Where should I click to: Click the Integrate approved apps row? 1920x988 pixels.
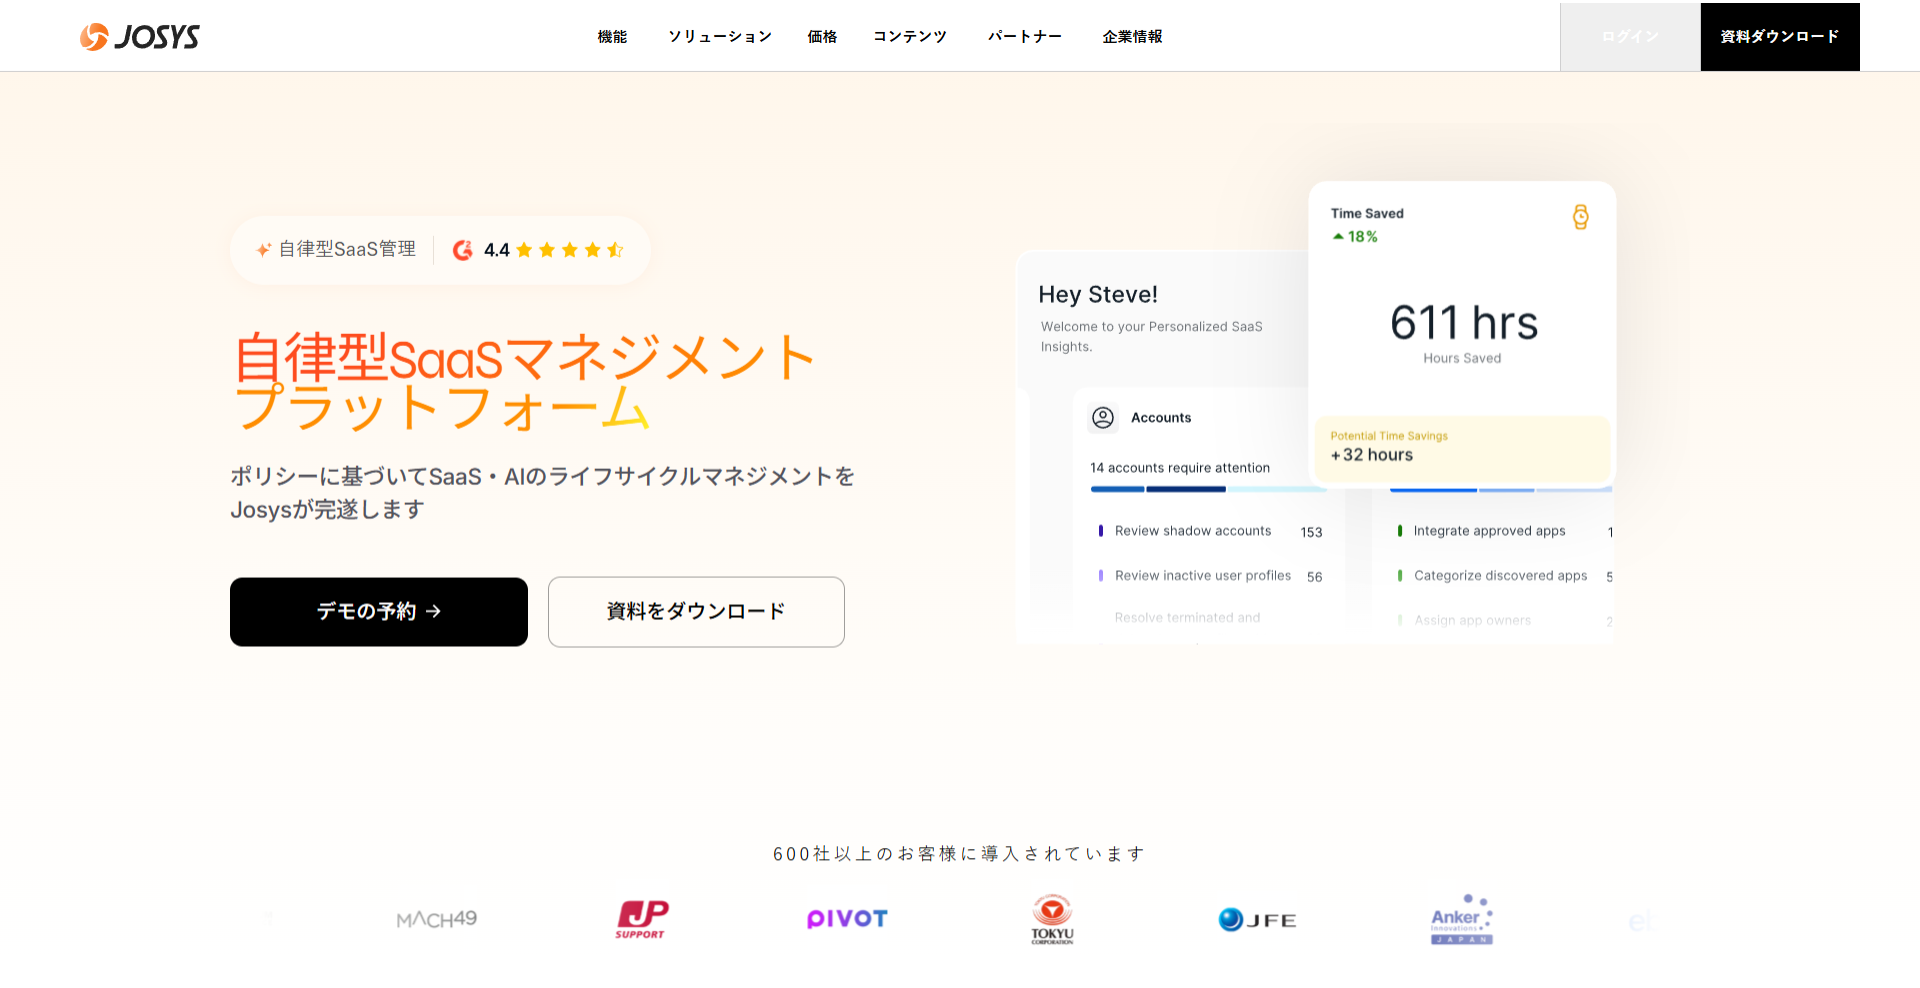[1504, 532]
